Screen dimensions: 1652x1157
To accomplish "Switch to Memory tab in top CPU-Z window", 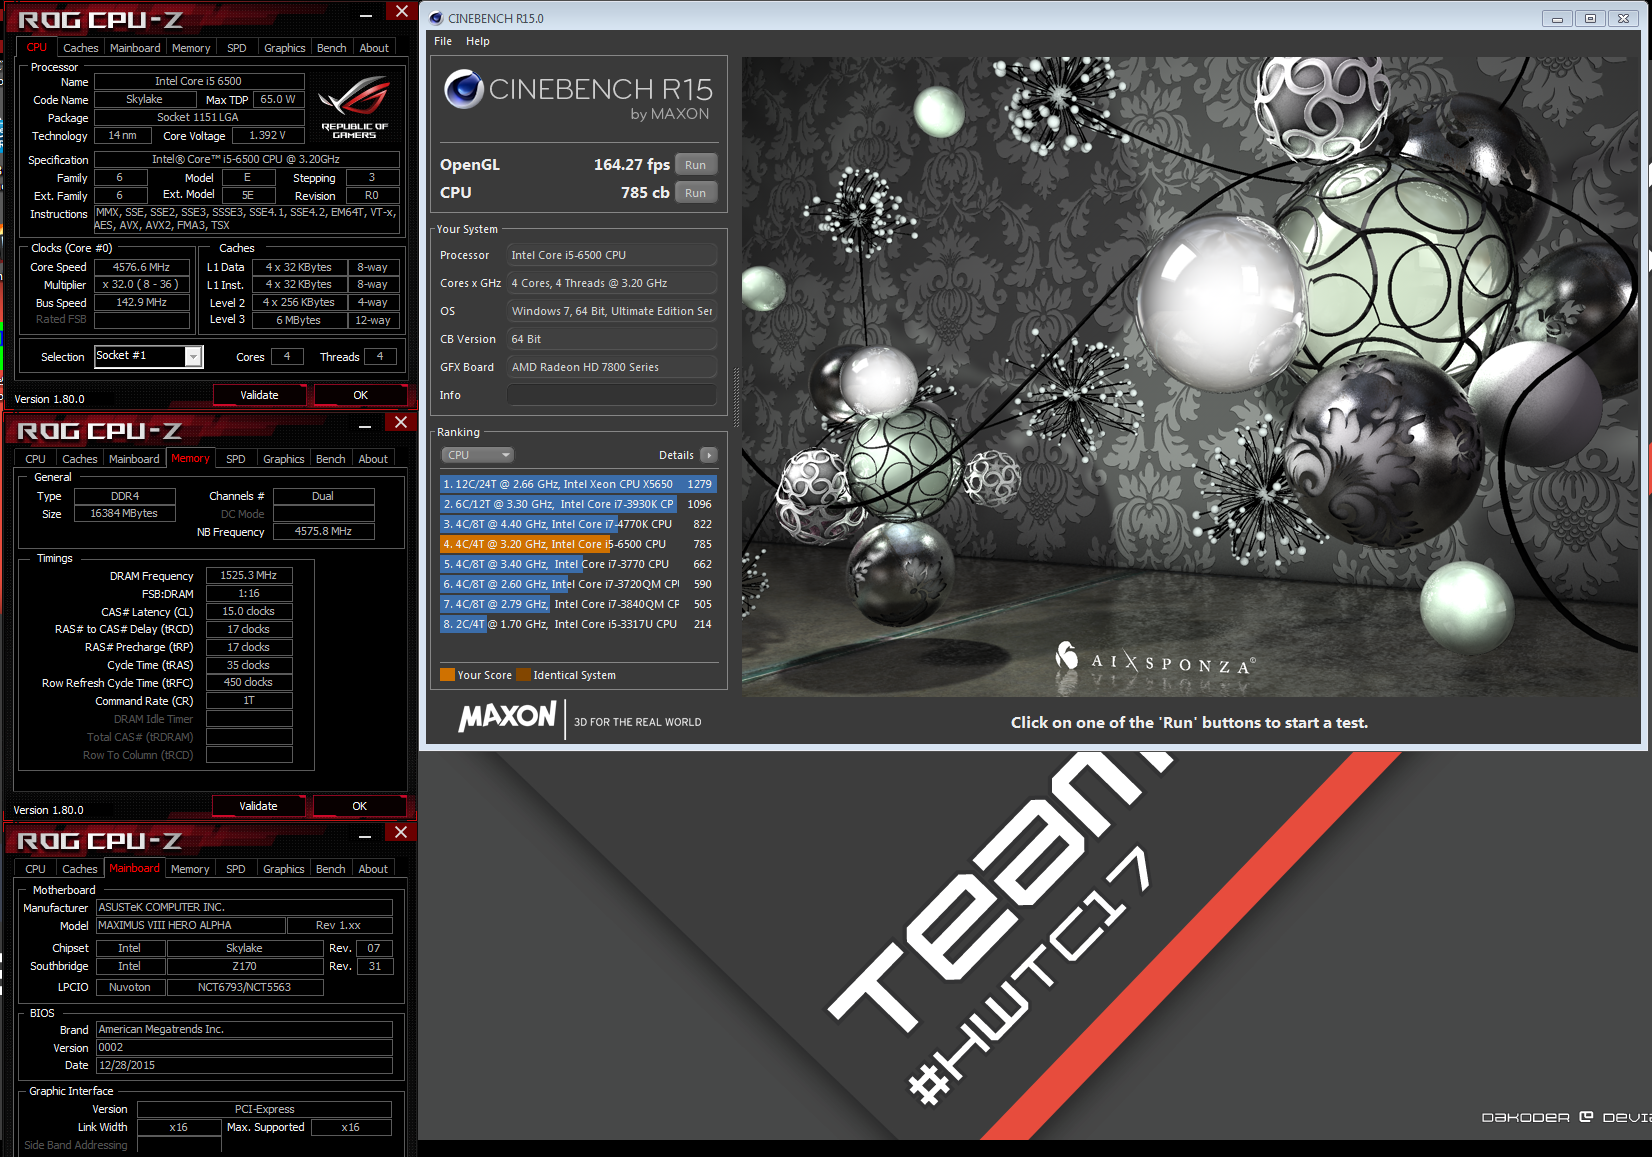I will [x=191, y=48].
